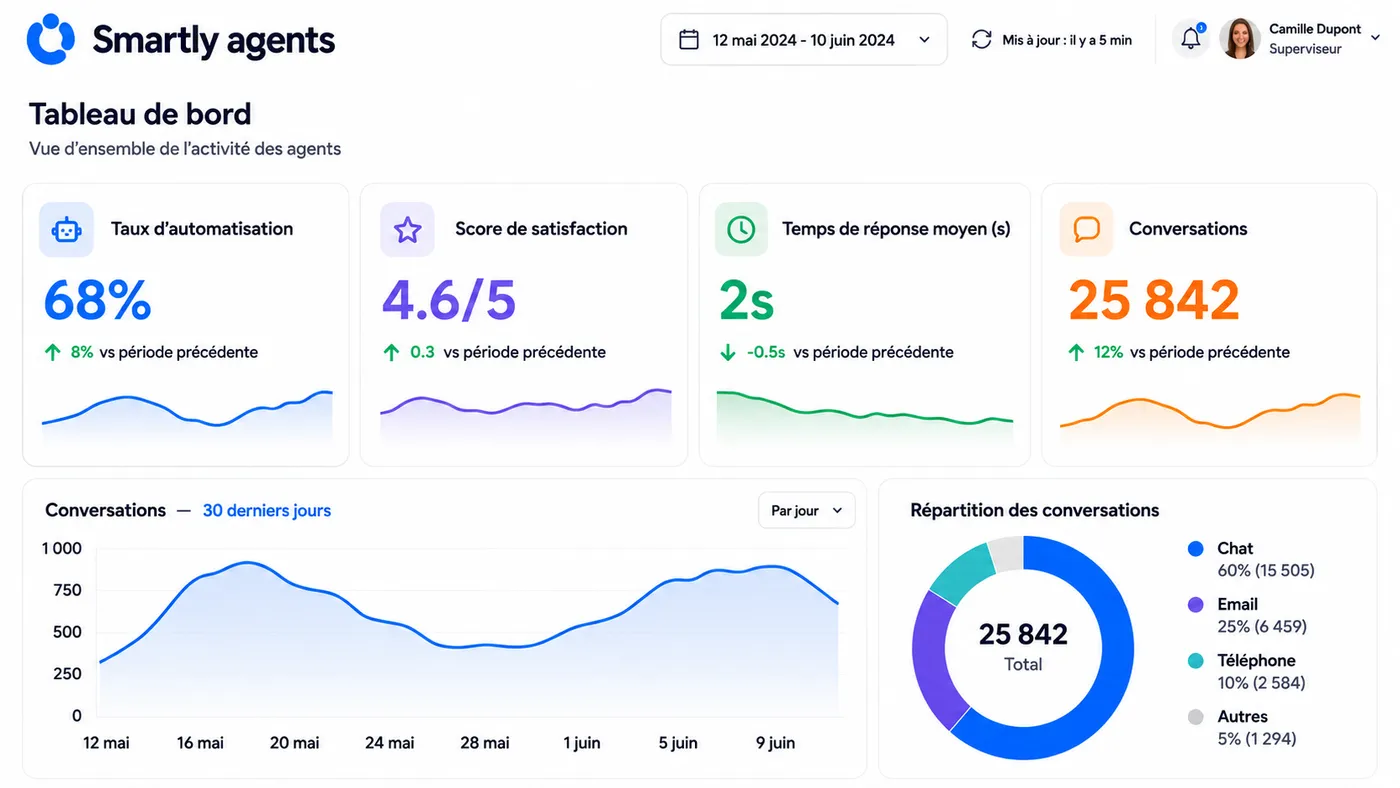Click the 5% (1 294) Autres value
The width and height of the screenshot is (1400, 788).
click(x=1257, y=739)
